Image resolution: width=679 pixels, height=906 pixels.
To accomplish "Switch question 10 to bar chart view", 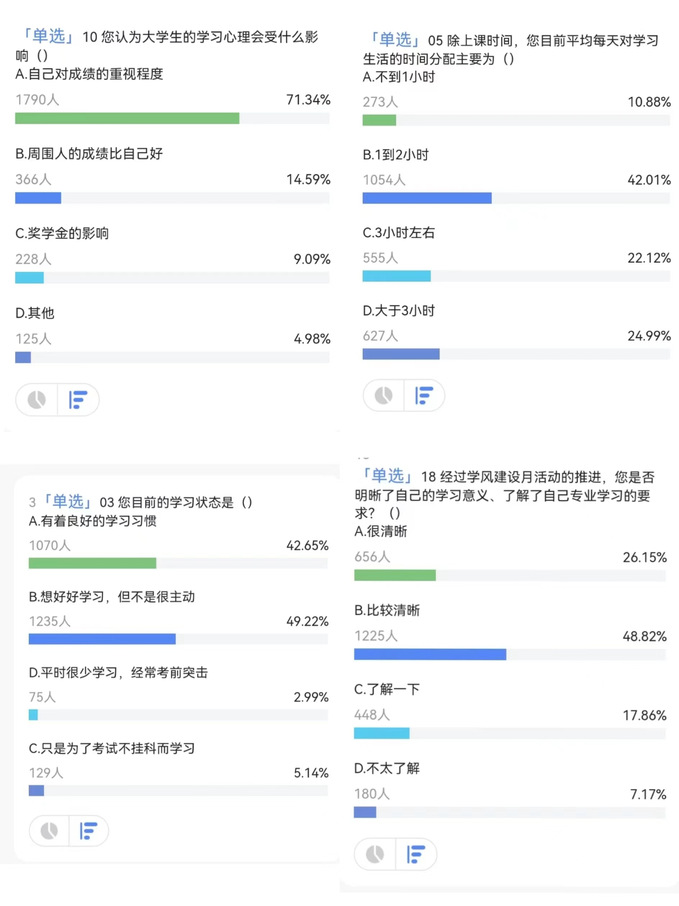I will click(78, 400).
